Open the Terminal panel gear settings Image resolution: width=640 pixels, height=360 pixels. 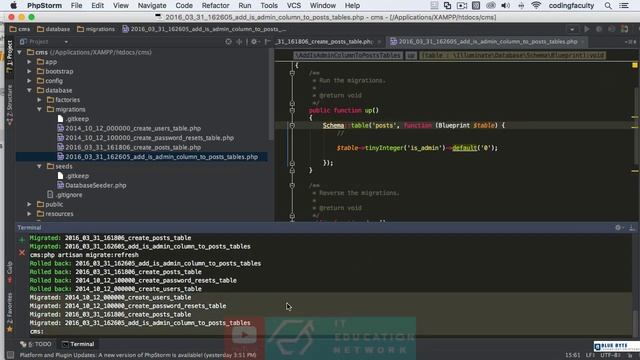click(x=618, y=228)
